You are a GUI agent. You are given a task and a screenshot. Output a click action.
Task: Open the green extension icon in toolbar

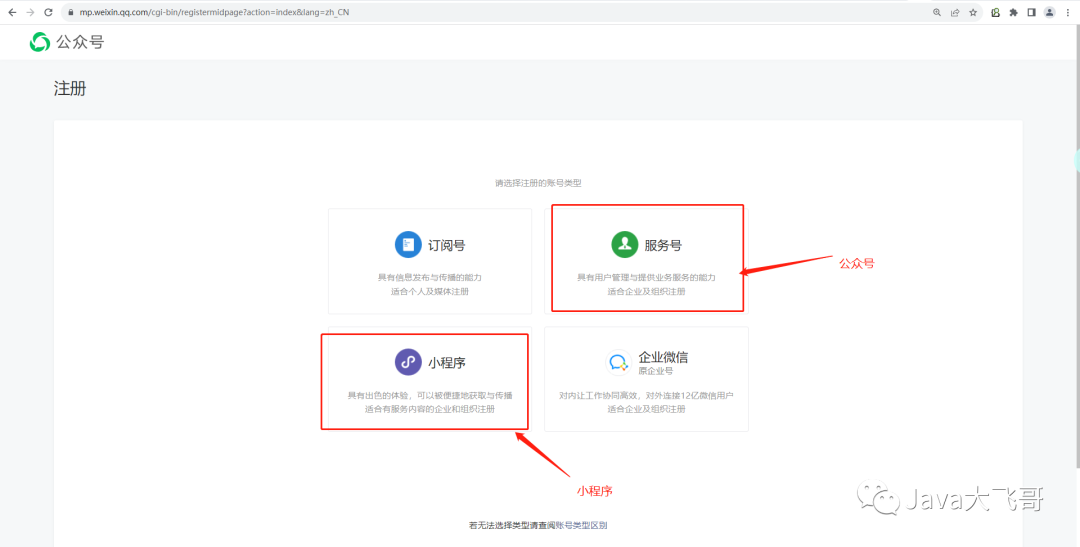click(995, 12)
